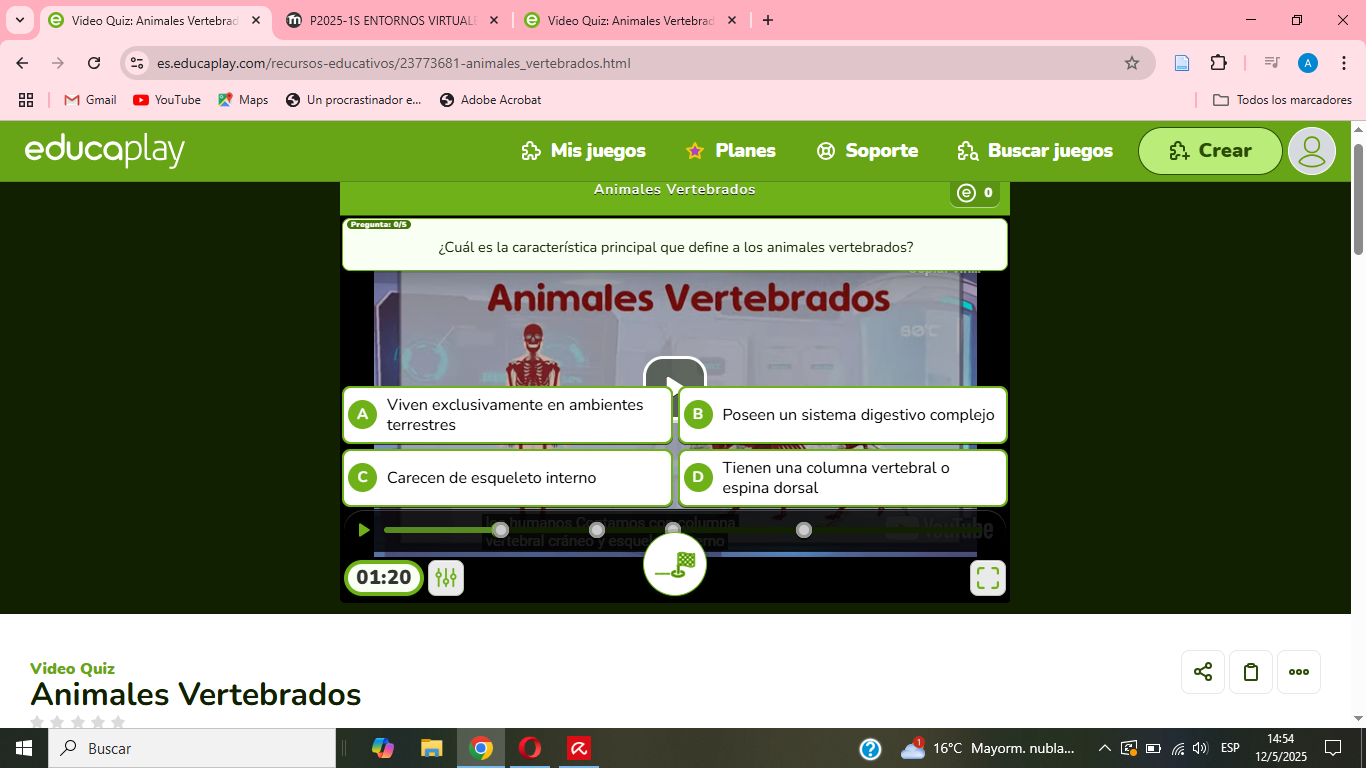Click the score counter badge

coord(975,193)
